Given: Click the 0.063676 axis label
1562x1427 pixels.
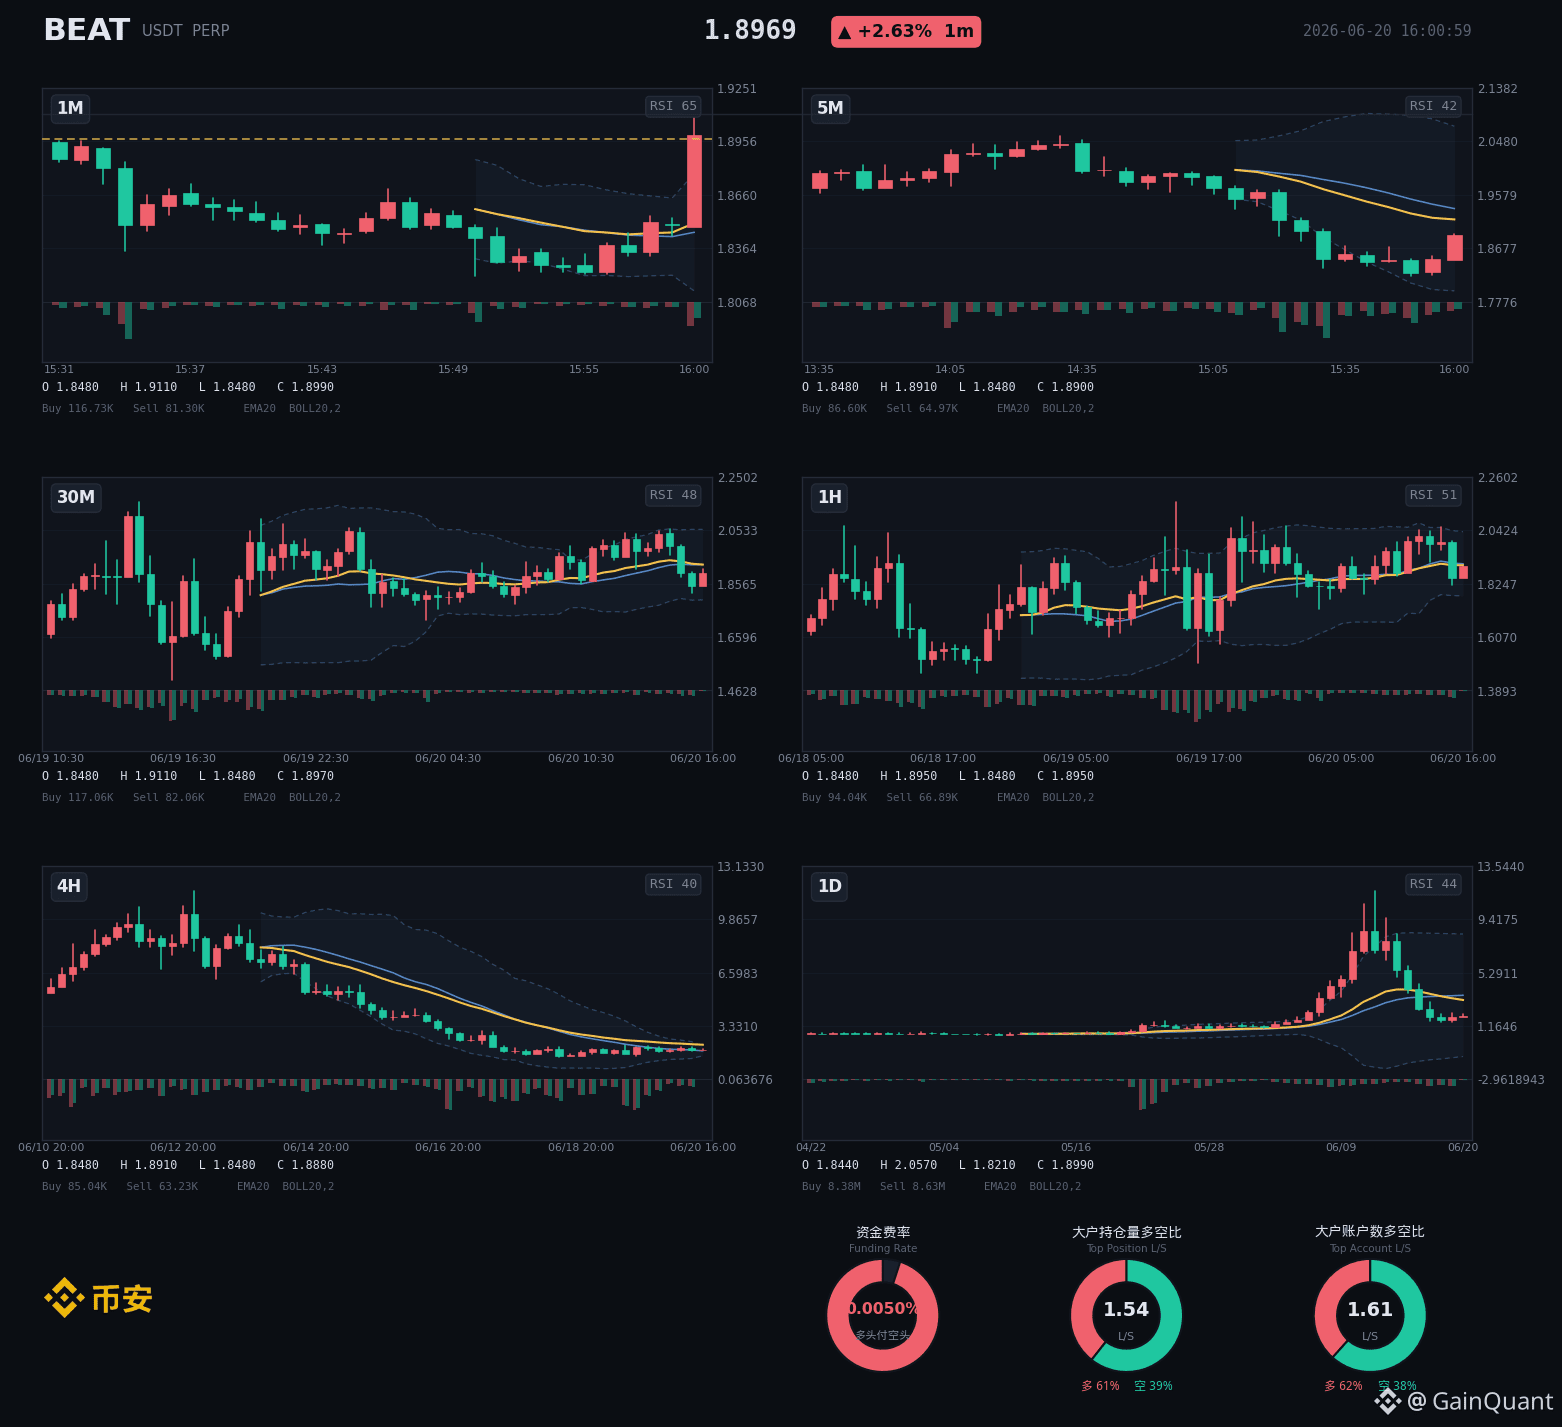Looking at the screenshot, I should 745,1080.
